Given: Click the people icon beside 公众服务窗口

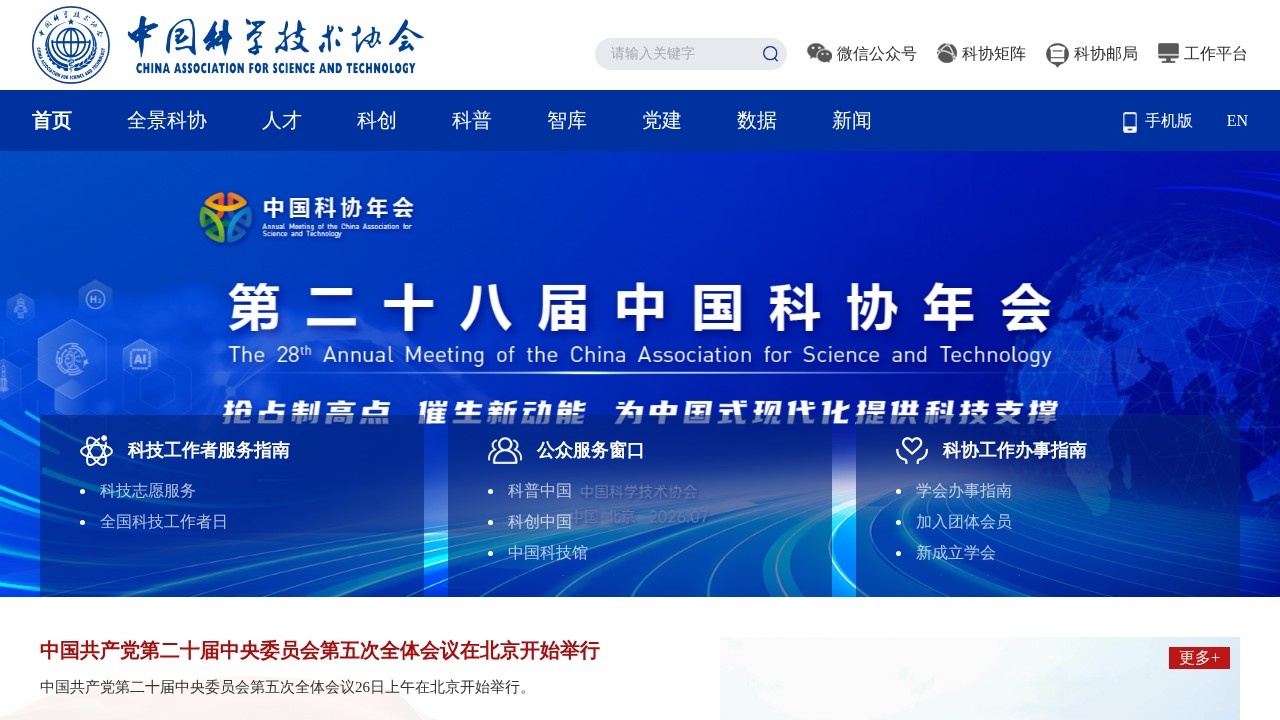Looking at the screenshot, I should point(505,451).
